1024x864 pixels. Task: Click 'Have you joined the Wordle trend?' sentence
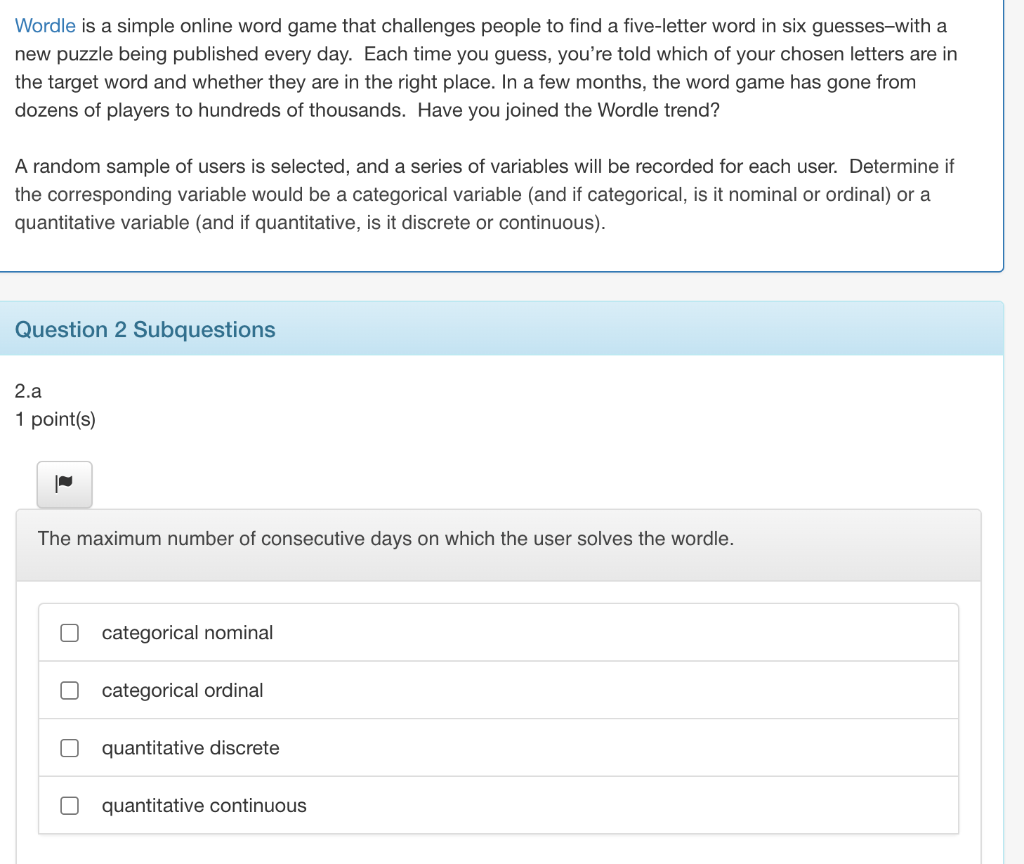coord(568,110)
